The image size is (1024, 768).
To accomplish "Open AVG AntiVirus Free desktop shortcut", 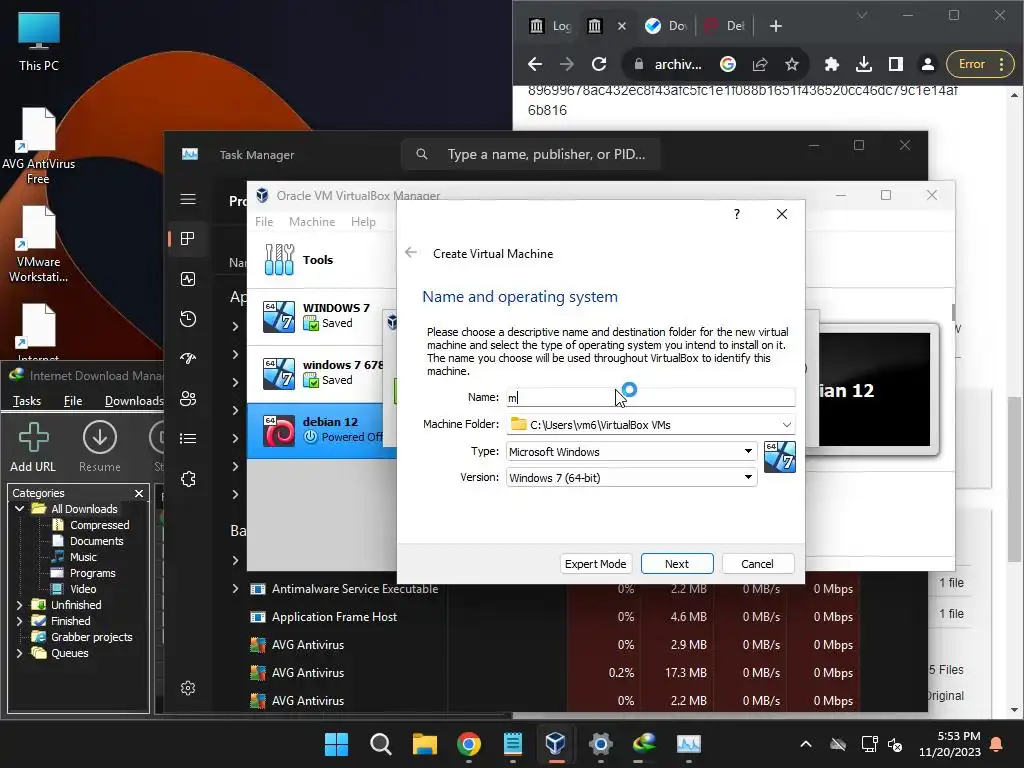I will pos(39,146).
